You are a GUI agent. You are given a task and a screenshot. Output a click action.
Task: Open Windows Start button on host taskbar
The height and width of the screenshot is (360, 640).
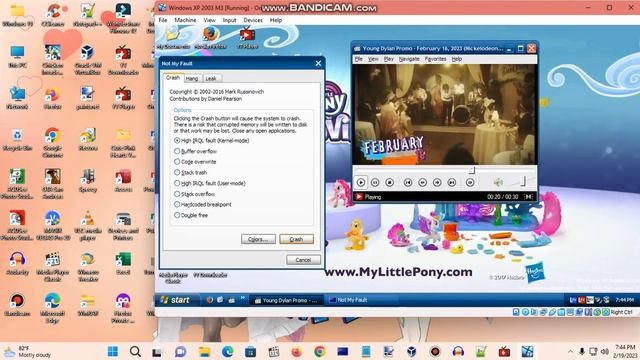[x=113, y=351]
